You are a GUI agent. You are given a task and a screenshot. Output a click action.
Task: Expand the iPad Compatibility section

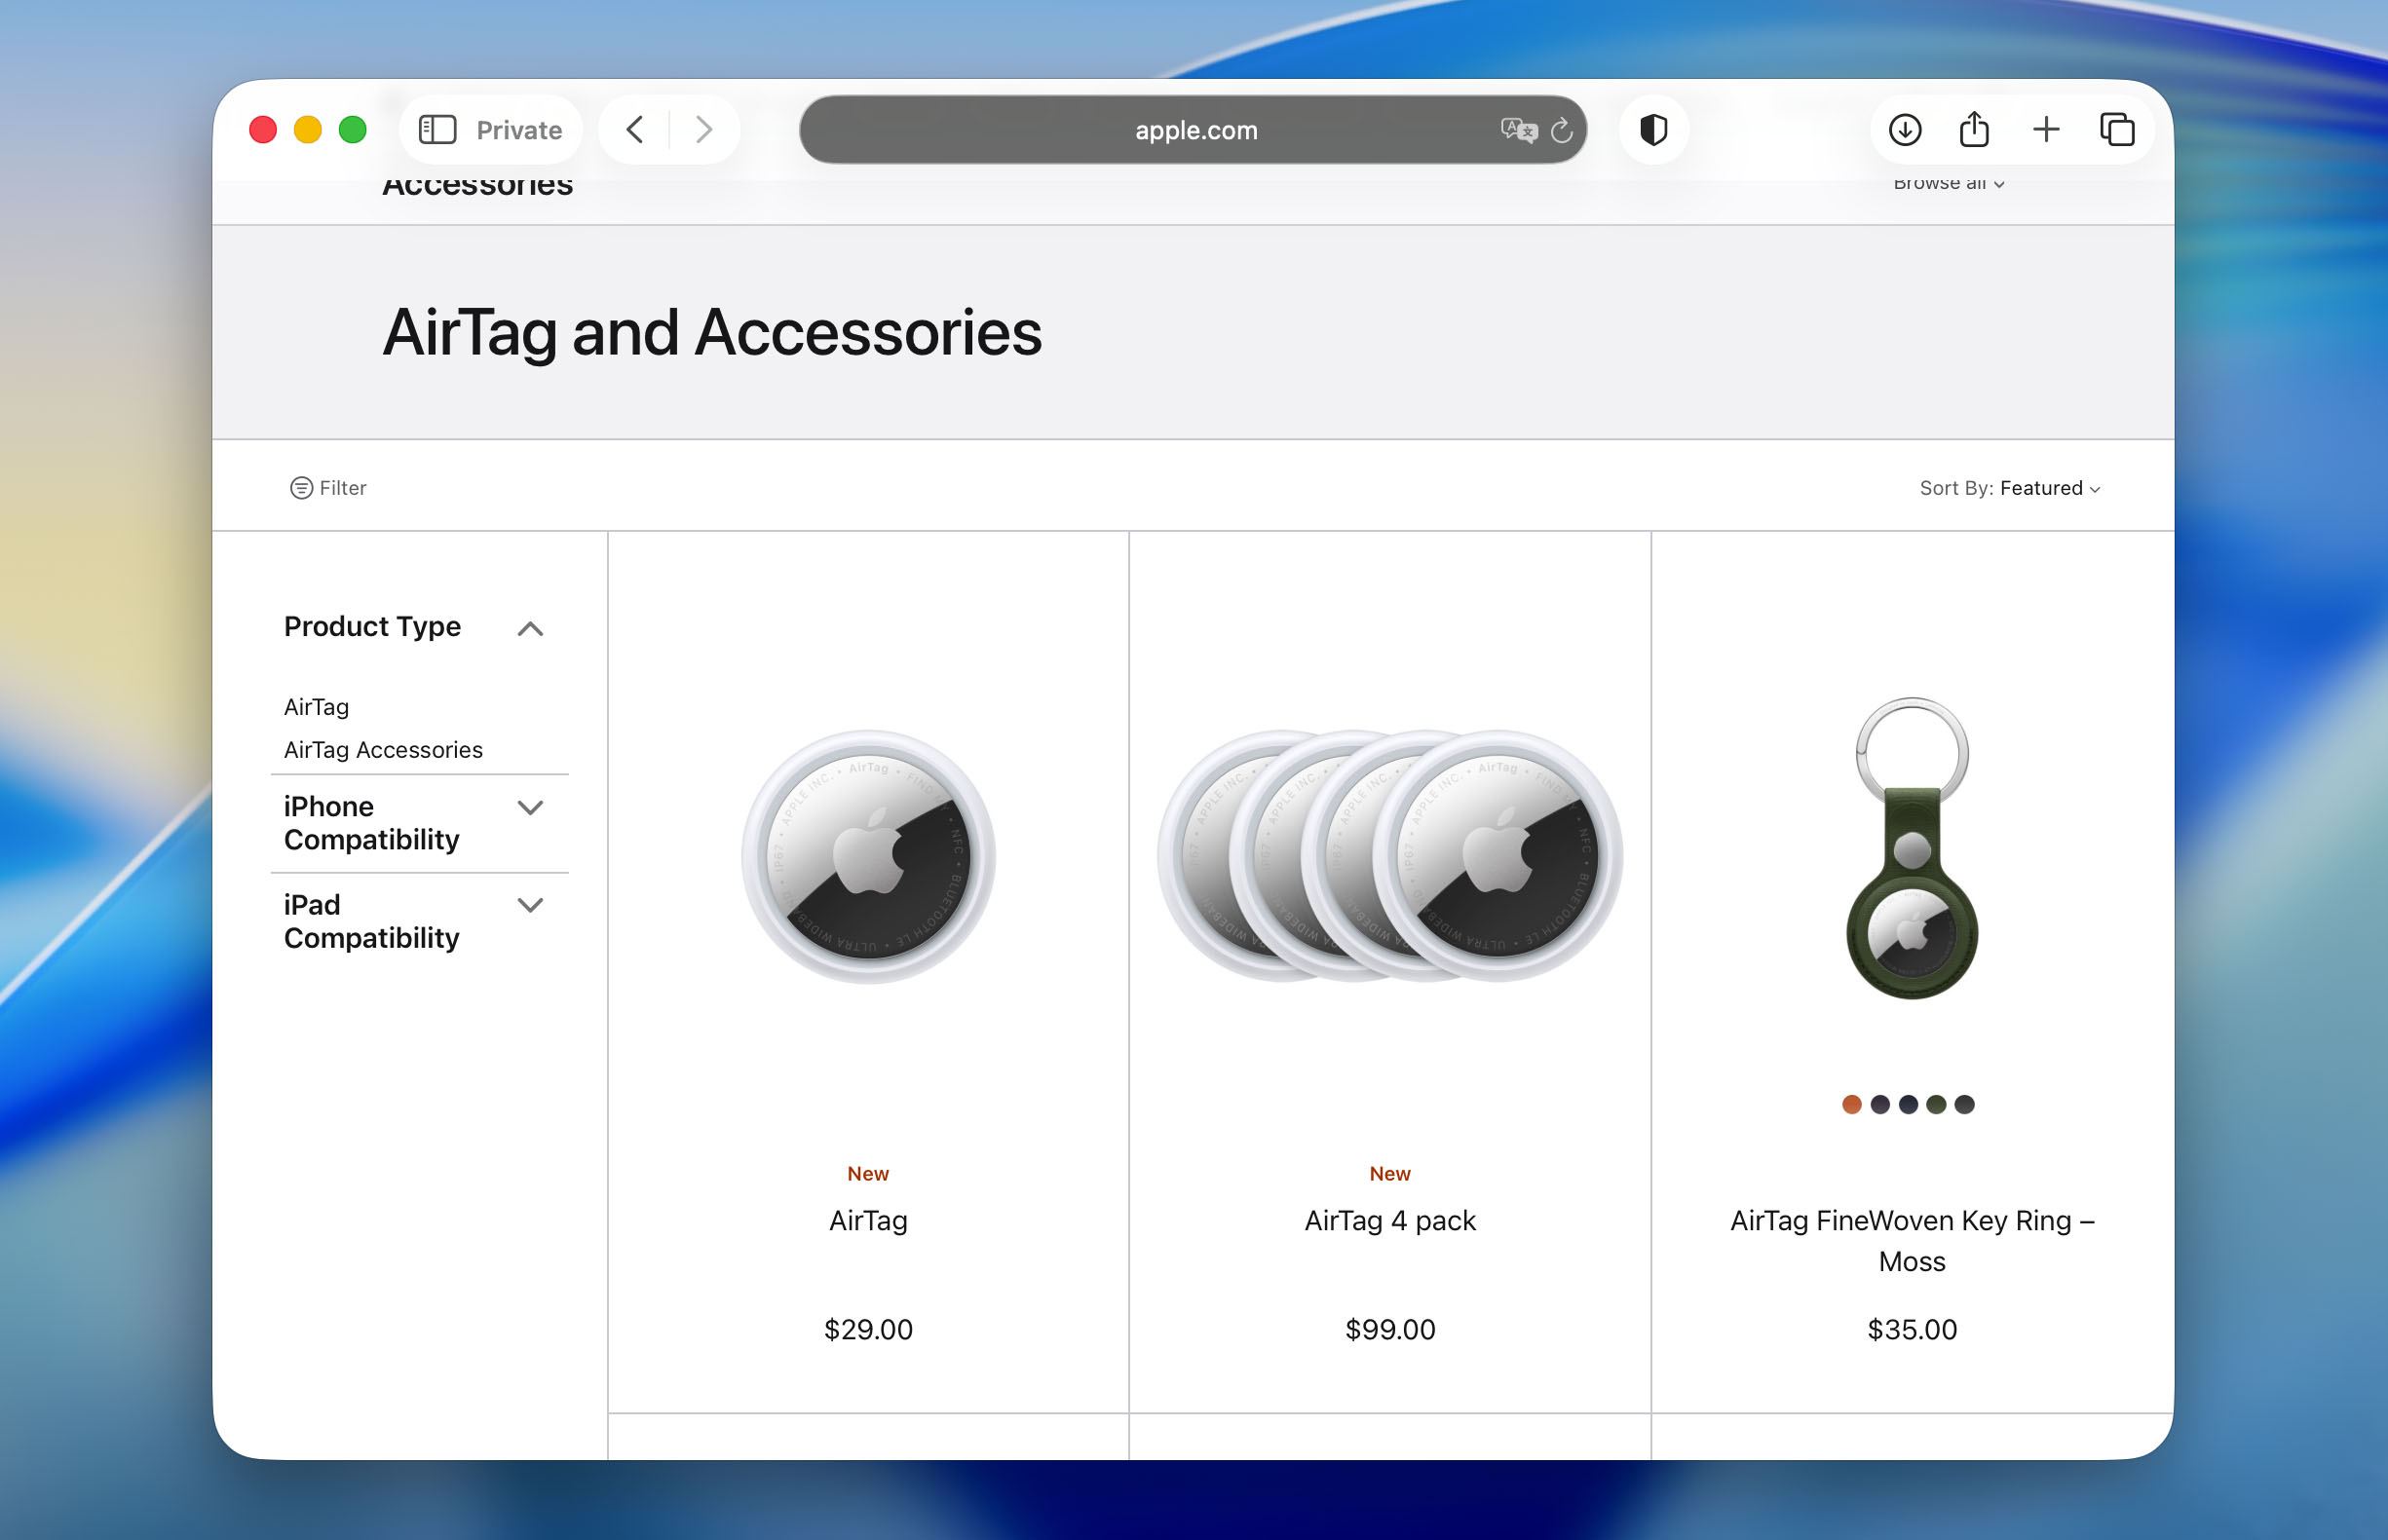click(531, 906)
